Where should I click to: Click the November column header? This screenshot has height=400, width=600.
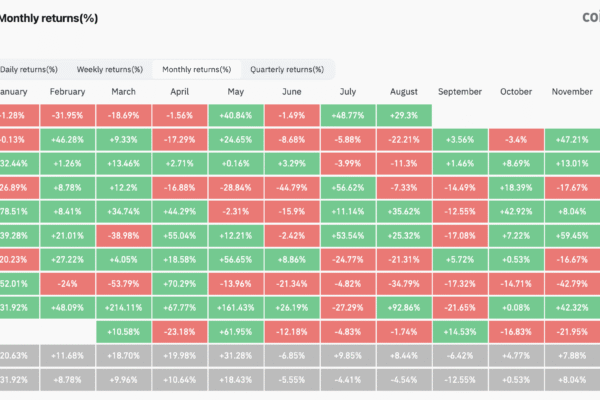click(573, 92)
